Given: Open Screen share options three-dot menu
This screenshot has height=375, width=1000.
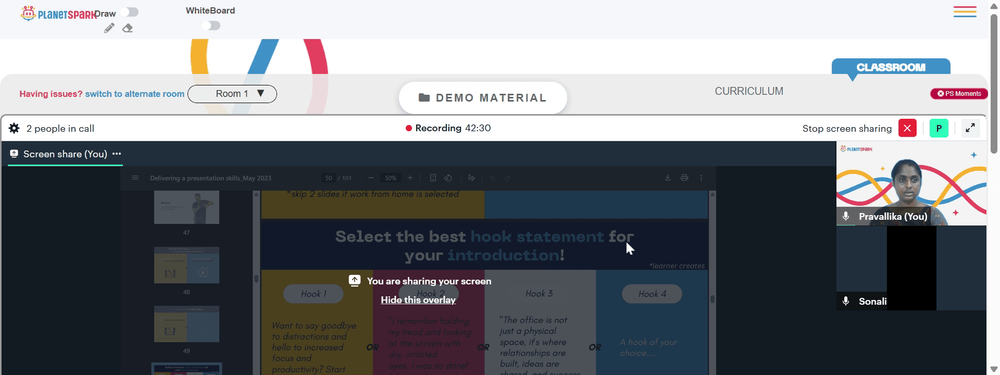Looking at the screenshot, I should coord(117,154).
